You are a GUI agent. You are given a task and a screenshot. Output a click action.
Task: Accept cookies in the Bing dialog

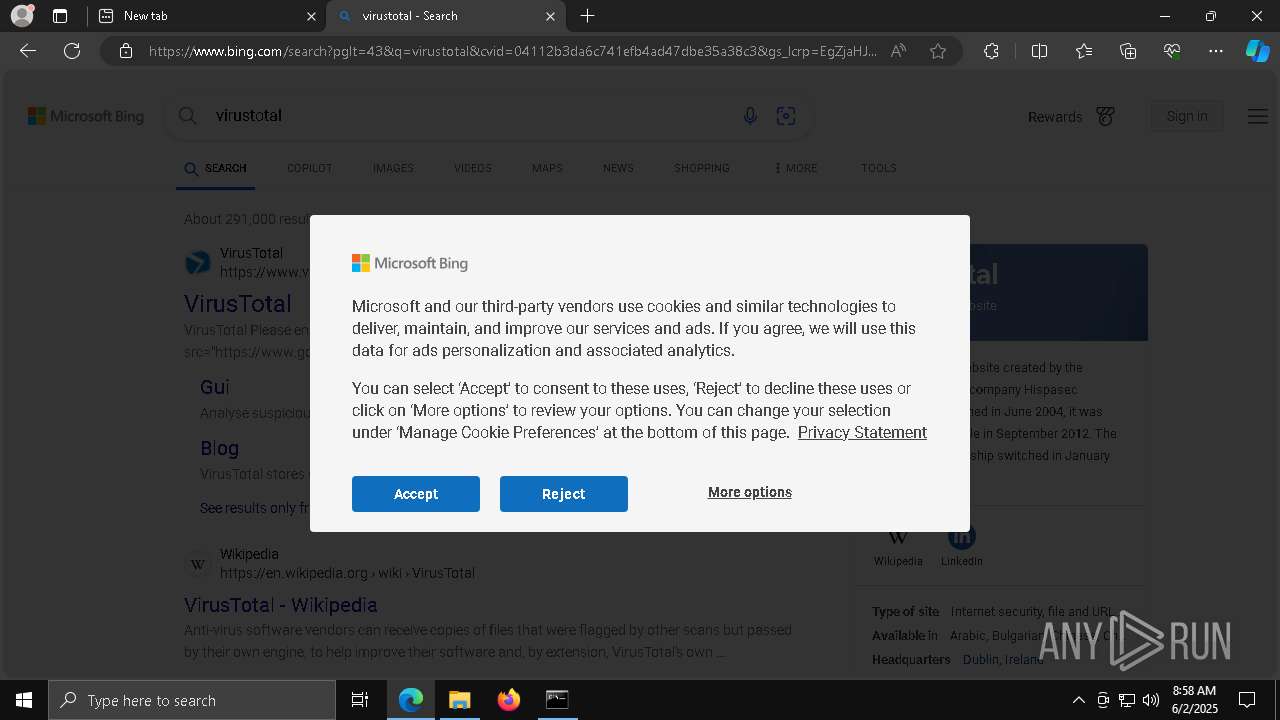pos(416,494)
